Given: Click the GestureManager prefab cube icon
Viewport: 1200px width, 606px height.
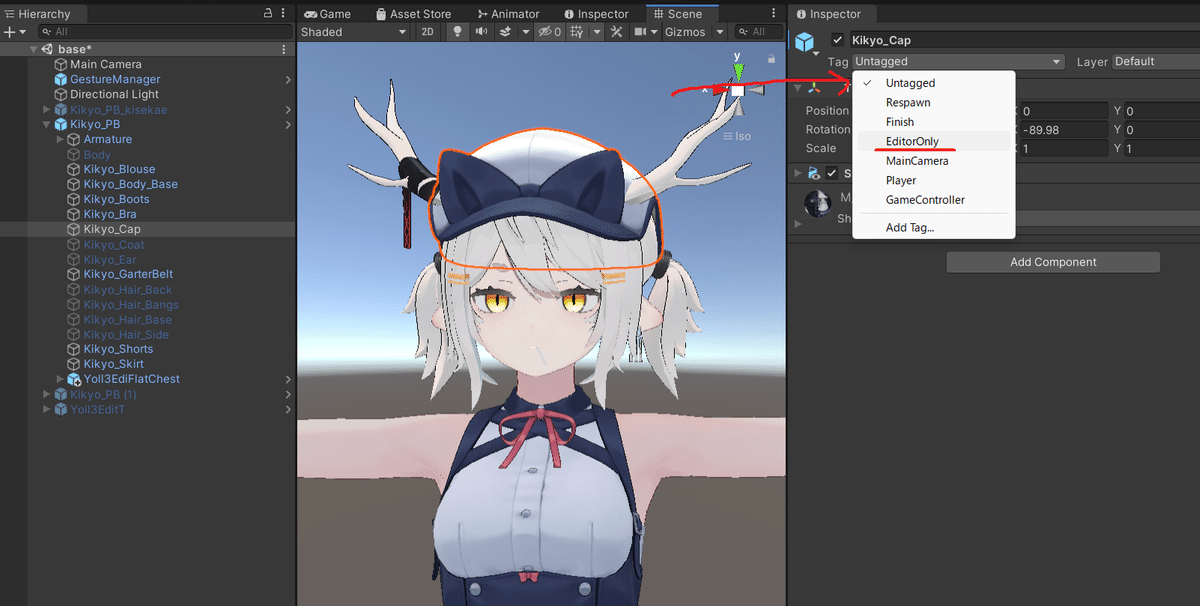Looking at the screenshot, I should [x=61, y=79].
